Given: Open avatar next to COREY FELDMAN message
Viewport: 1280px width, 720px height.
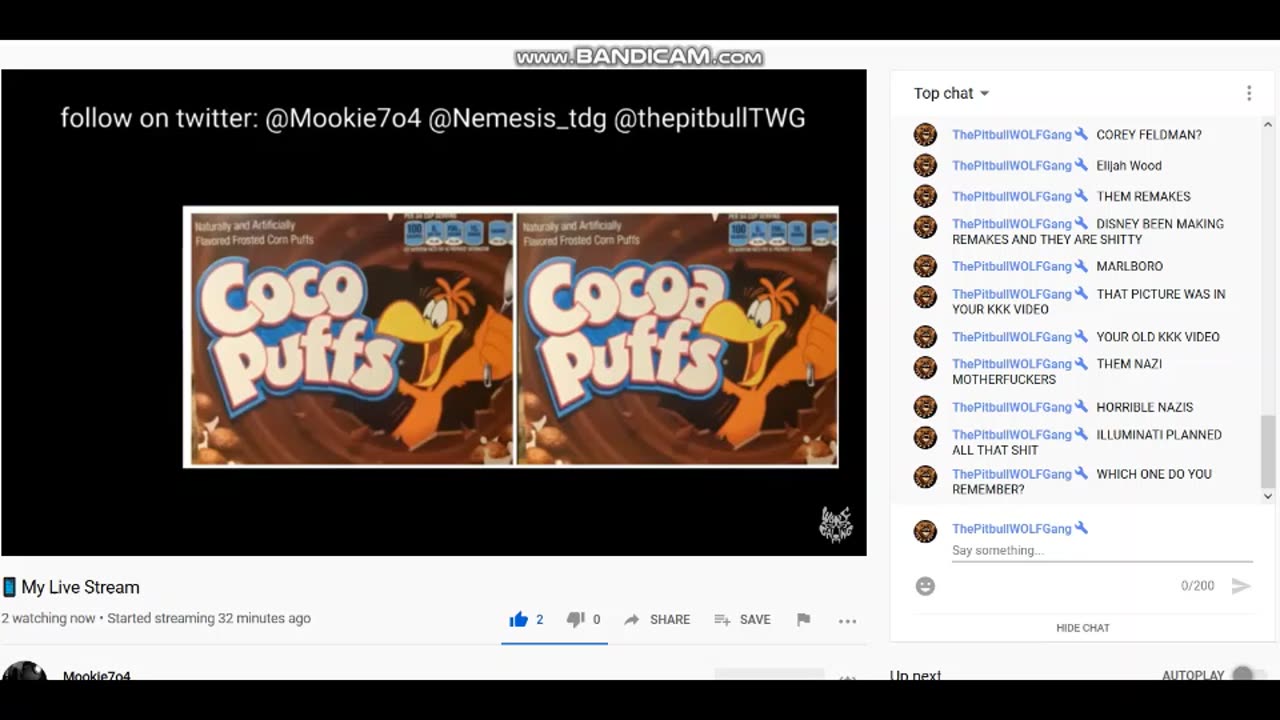Looking at the screenshot, I should point(925,134).
